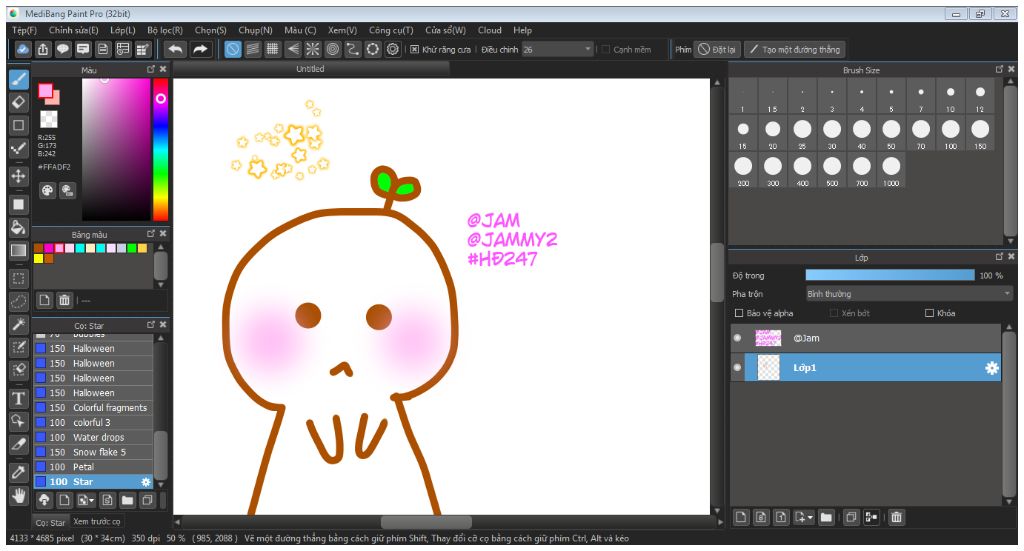Hide the @Jam layer visibility dot
This screenshot has height=551, width=1024.
click(737, 338)
